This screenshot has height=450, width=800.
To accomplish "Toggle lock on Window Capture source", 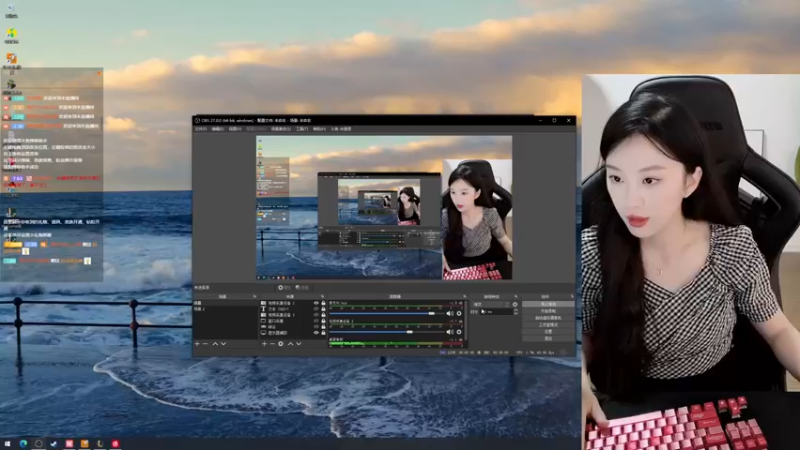I will (323, 321).
